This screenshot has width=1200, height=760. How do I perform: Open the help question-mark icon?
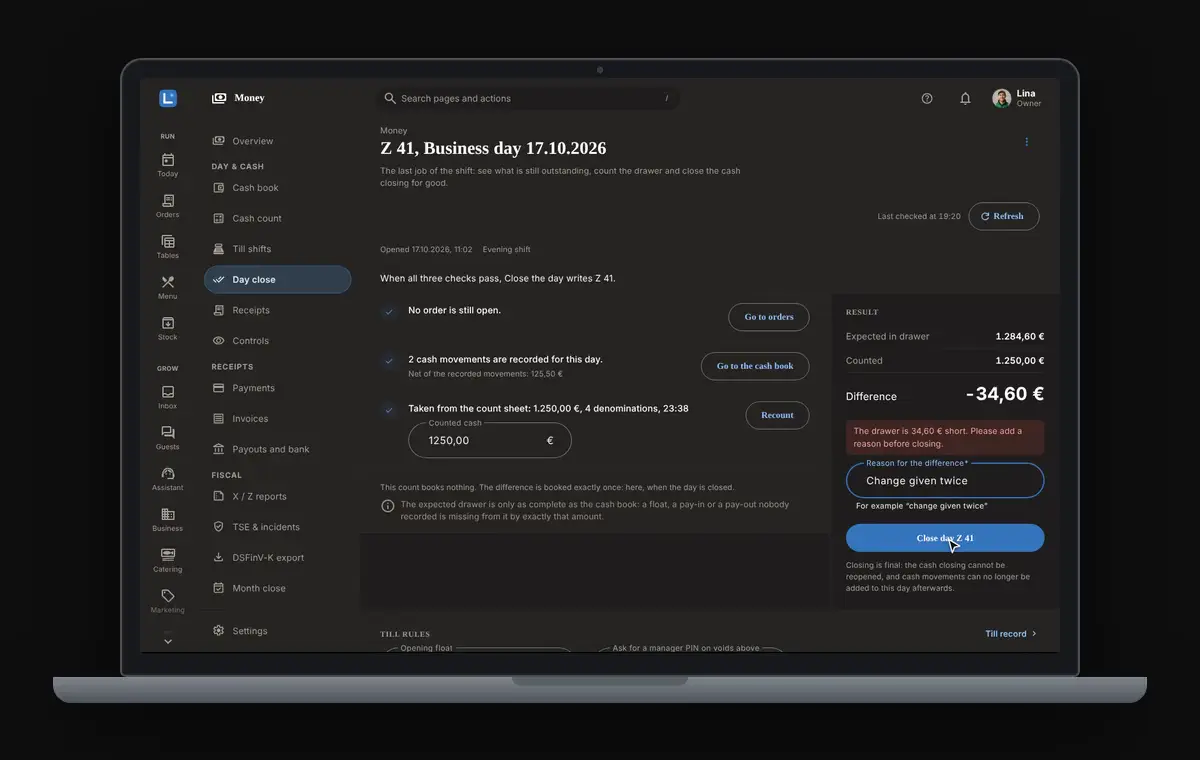(927, 98)
